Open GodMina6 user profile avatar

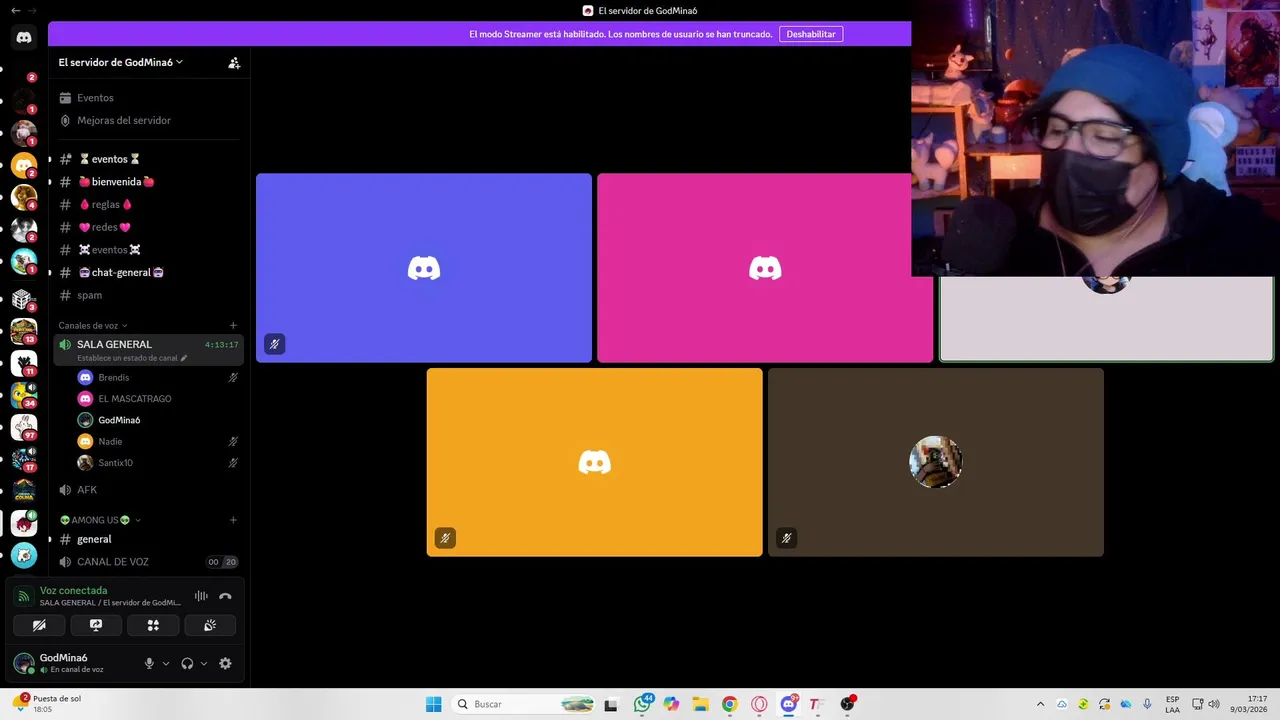[23, 663]
